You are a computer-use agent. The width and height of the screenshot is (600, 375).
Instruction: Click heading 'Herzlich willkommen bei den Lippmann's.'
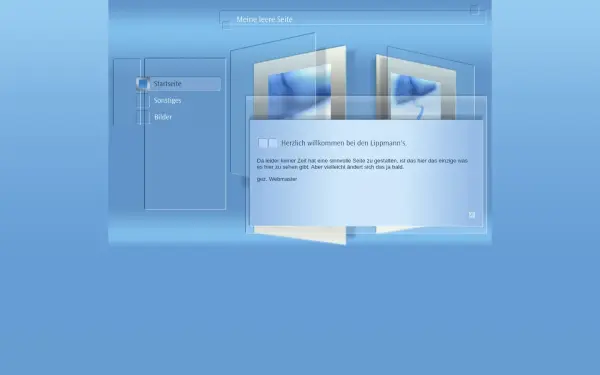(344, 143)
